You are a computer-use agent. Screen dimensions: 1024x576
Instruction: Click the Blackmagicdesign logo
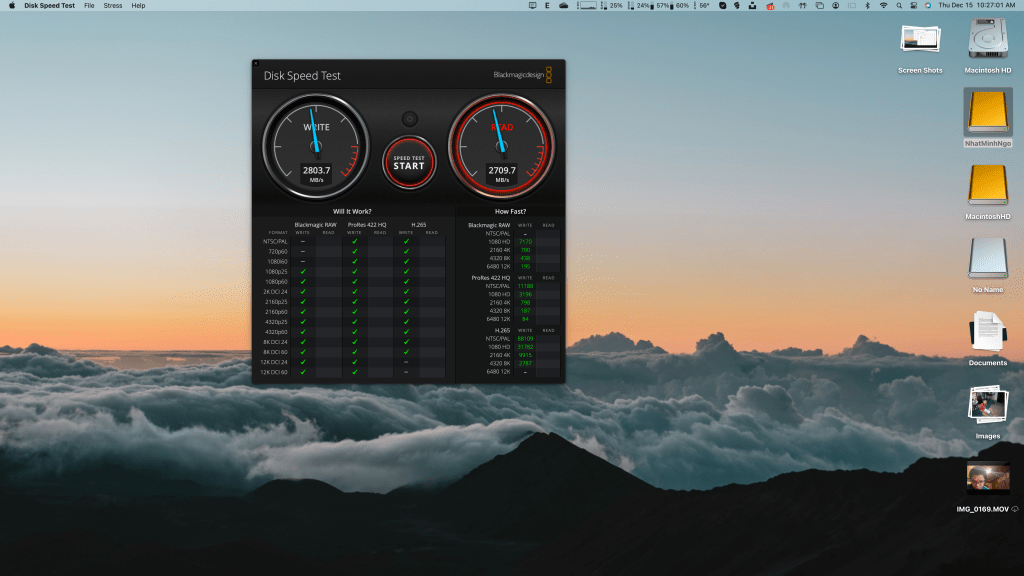522,75
